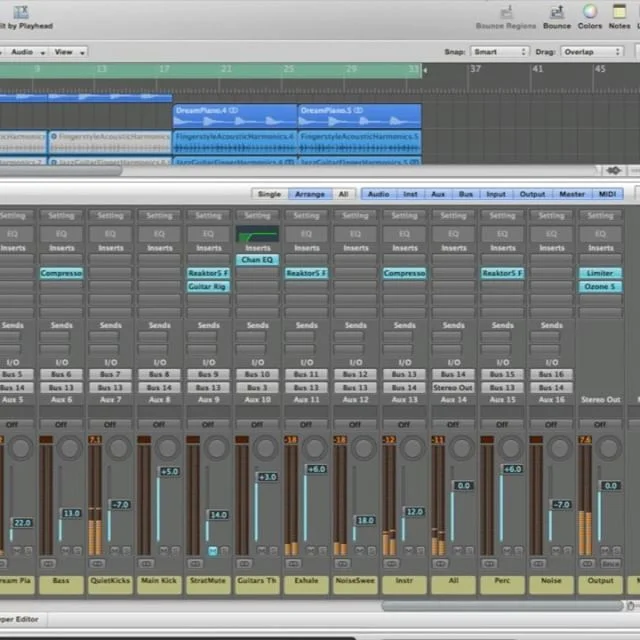Open the Colors palette icon
The height and width of the screenshot is (640, 640).
[589, 12]
